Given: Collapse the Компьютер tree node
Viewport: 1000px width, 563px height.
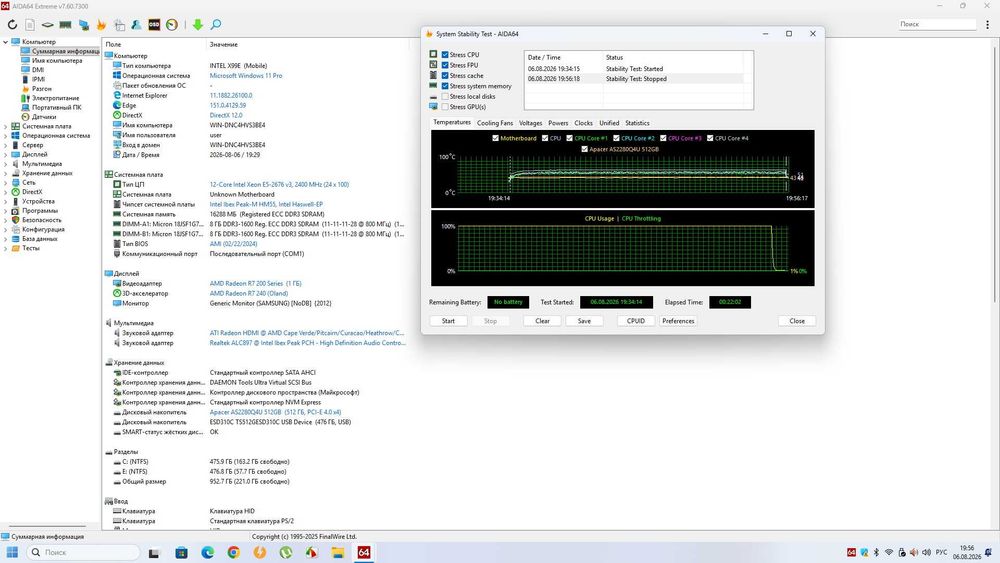Looking at the screenshot, I should (5, 41).
